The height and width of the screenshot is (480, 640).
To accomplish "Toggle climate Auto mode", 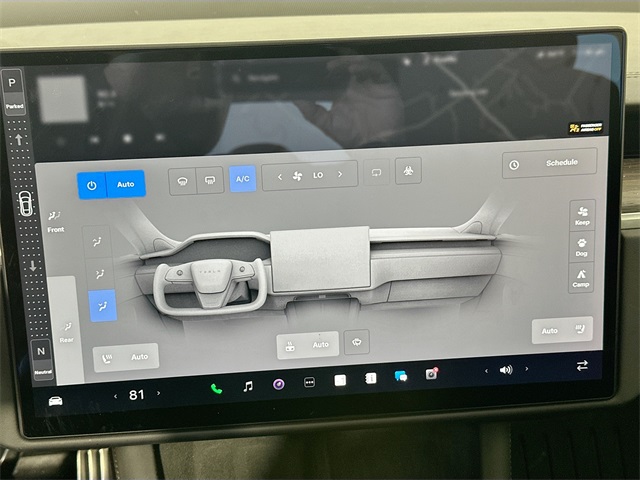I will (x=126, y=185).
